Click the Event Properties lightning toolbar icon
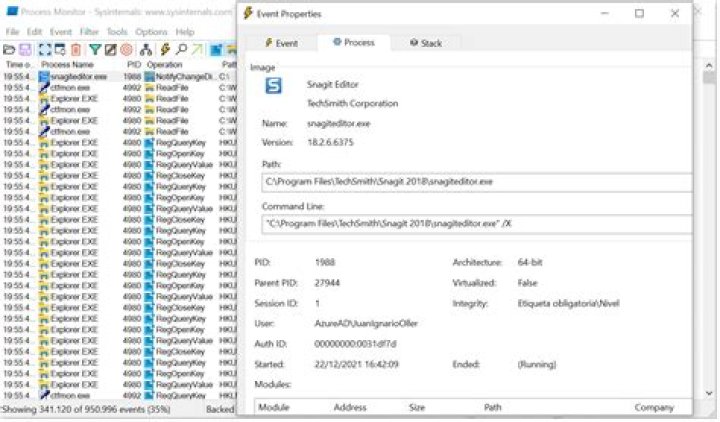The width and height of the screenshot is (720, 422). [x=165, y=49]
